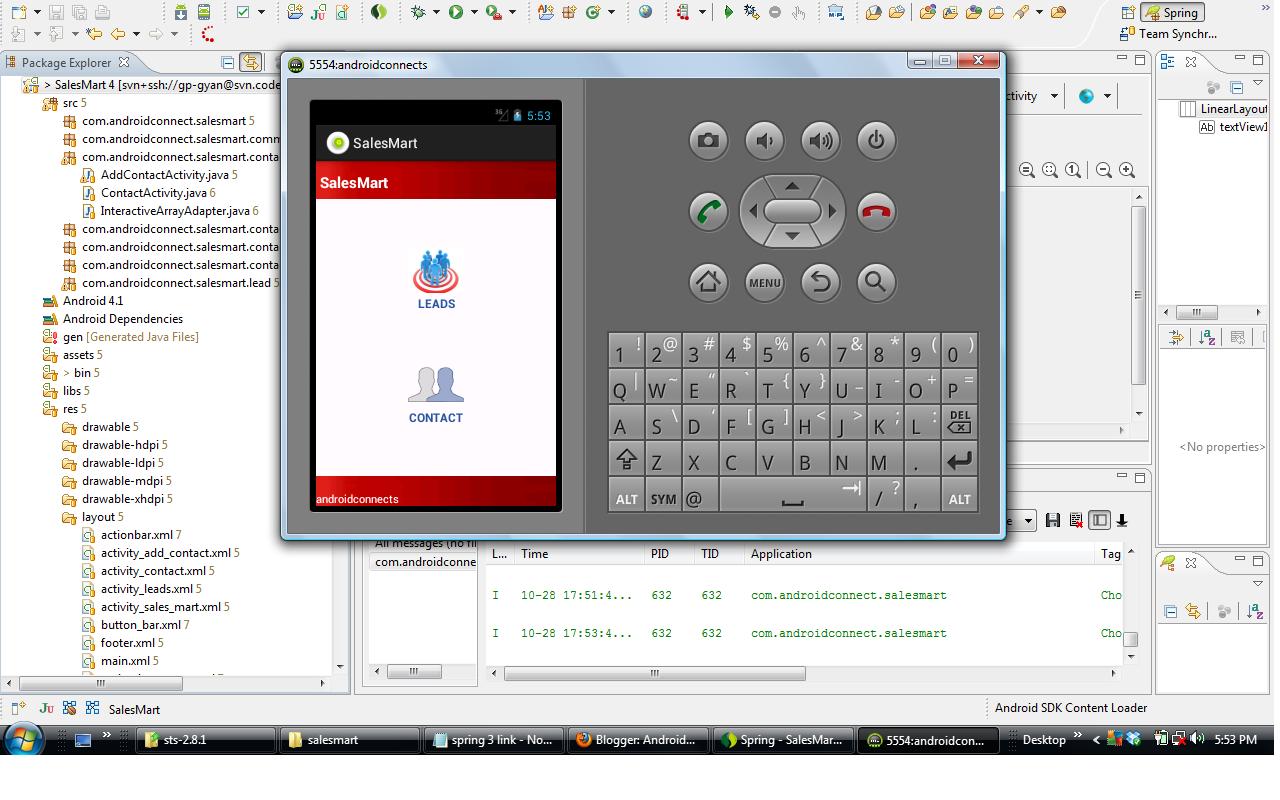Image resolution: width=1280 pixels, height=800 pixels.
Task: Open the CONTACT icon in SalesMart app
Action: 436,395
